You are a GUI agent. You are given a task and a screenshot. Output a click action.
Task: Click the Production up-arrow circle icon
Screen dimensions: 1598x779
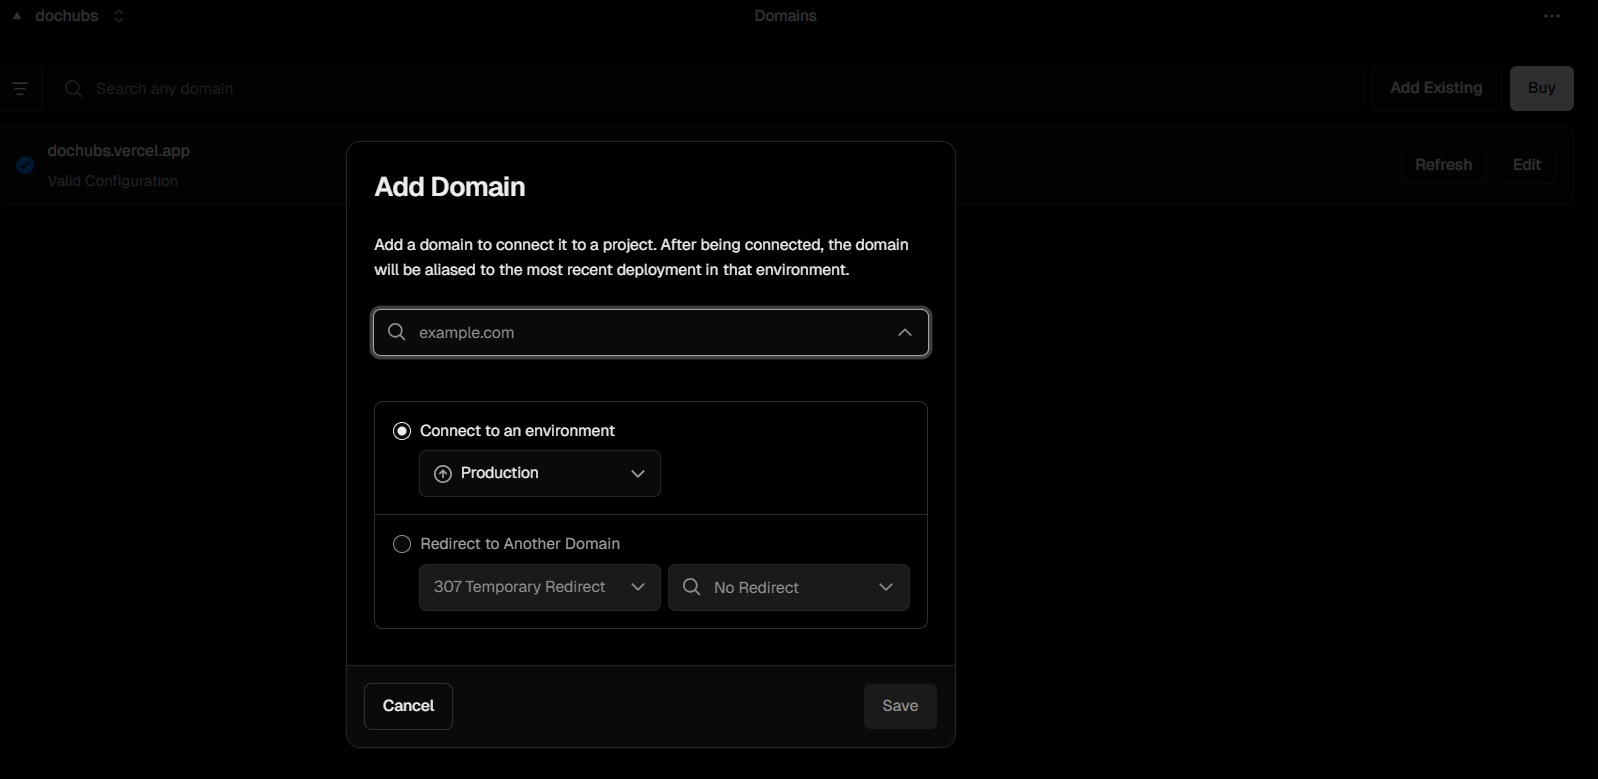click(x=443, y=474)
